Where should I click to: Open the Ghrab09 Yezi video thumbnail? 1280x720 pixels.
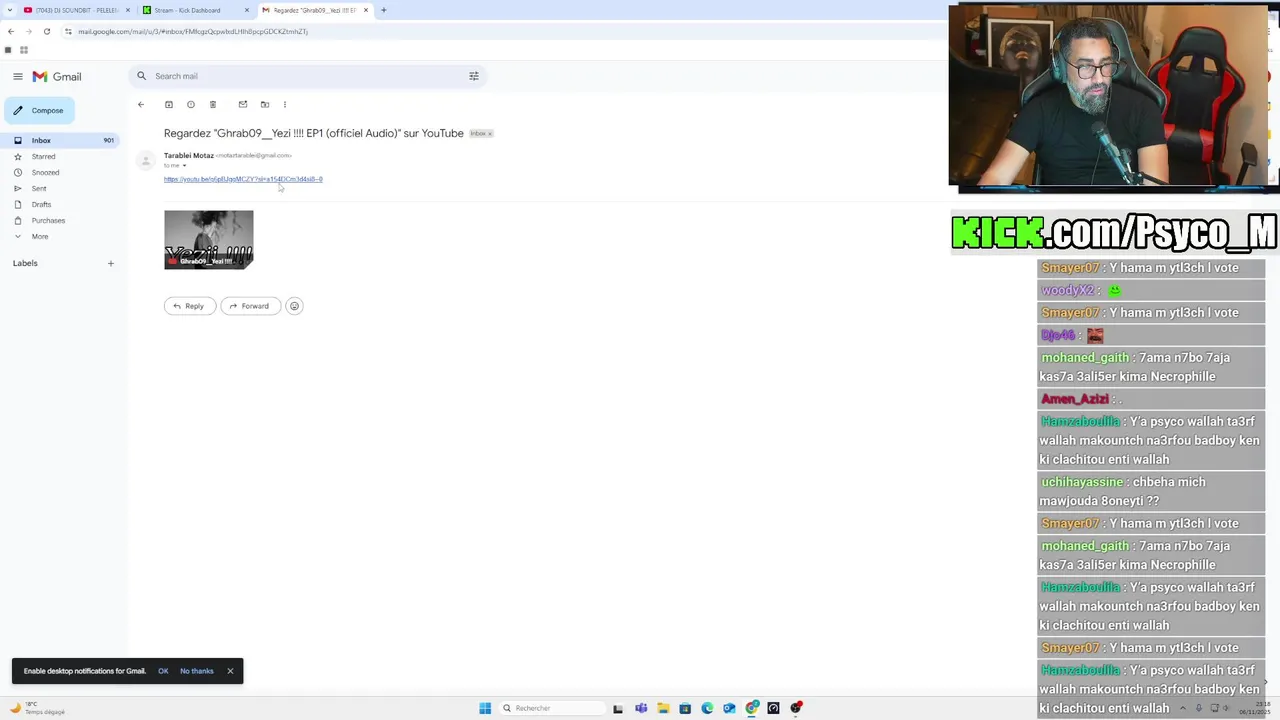coord(208,240)
